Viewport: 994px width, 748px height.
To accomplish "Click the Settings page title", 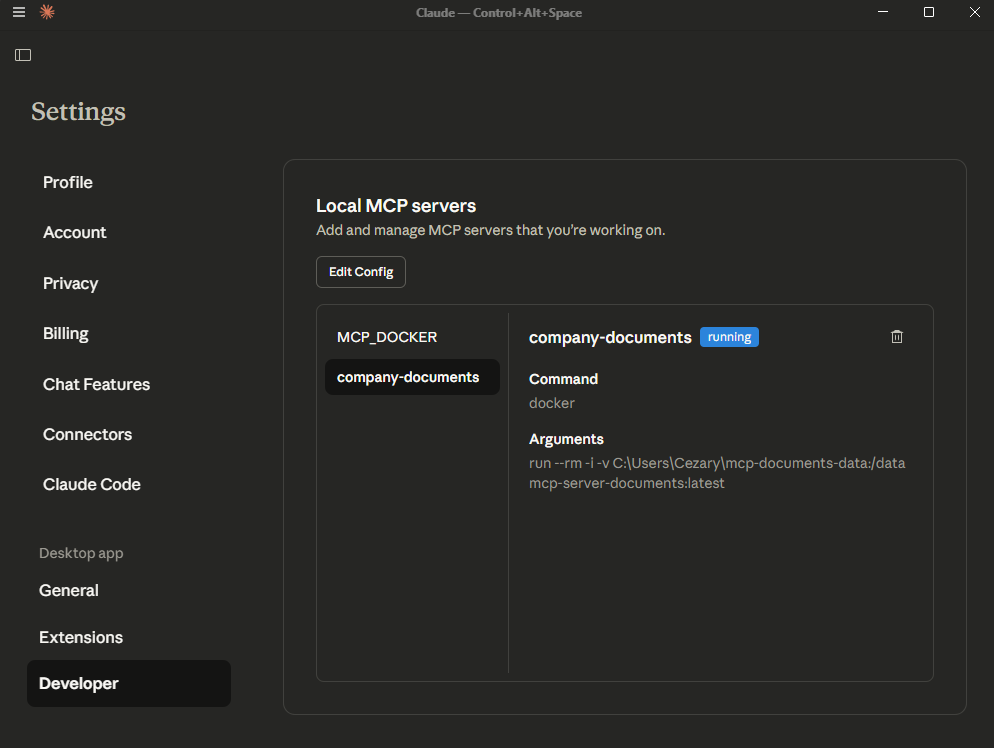I will [x=79, y=112].
